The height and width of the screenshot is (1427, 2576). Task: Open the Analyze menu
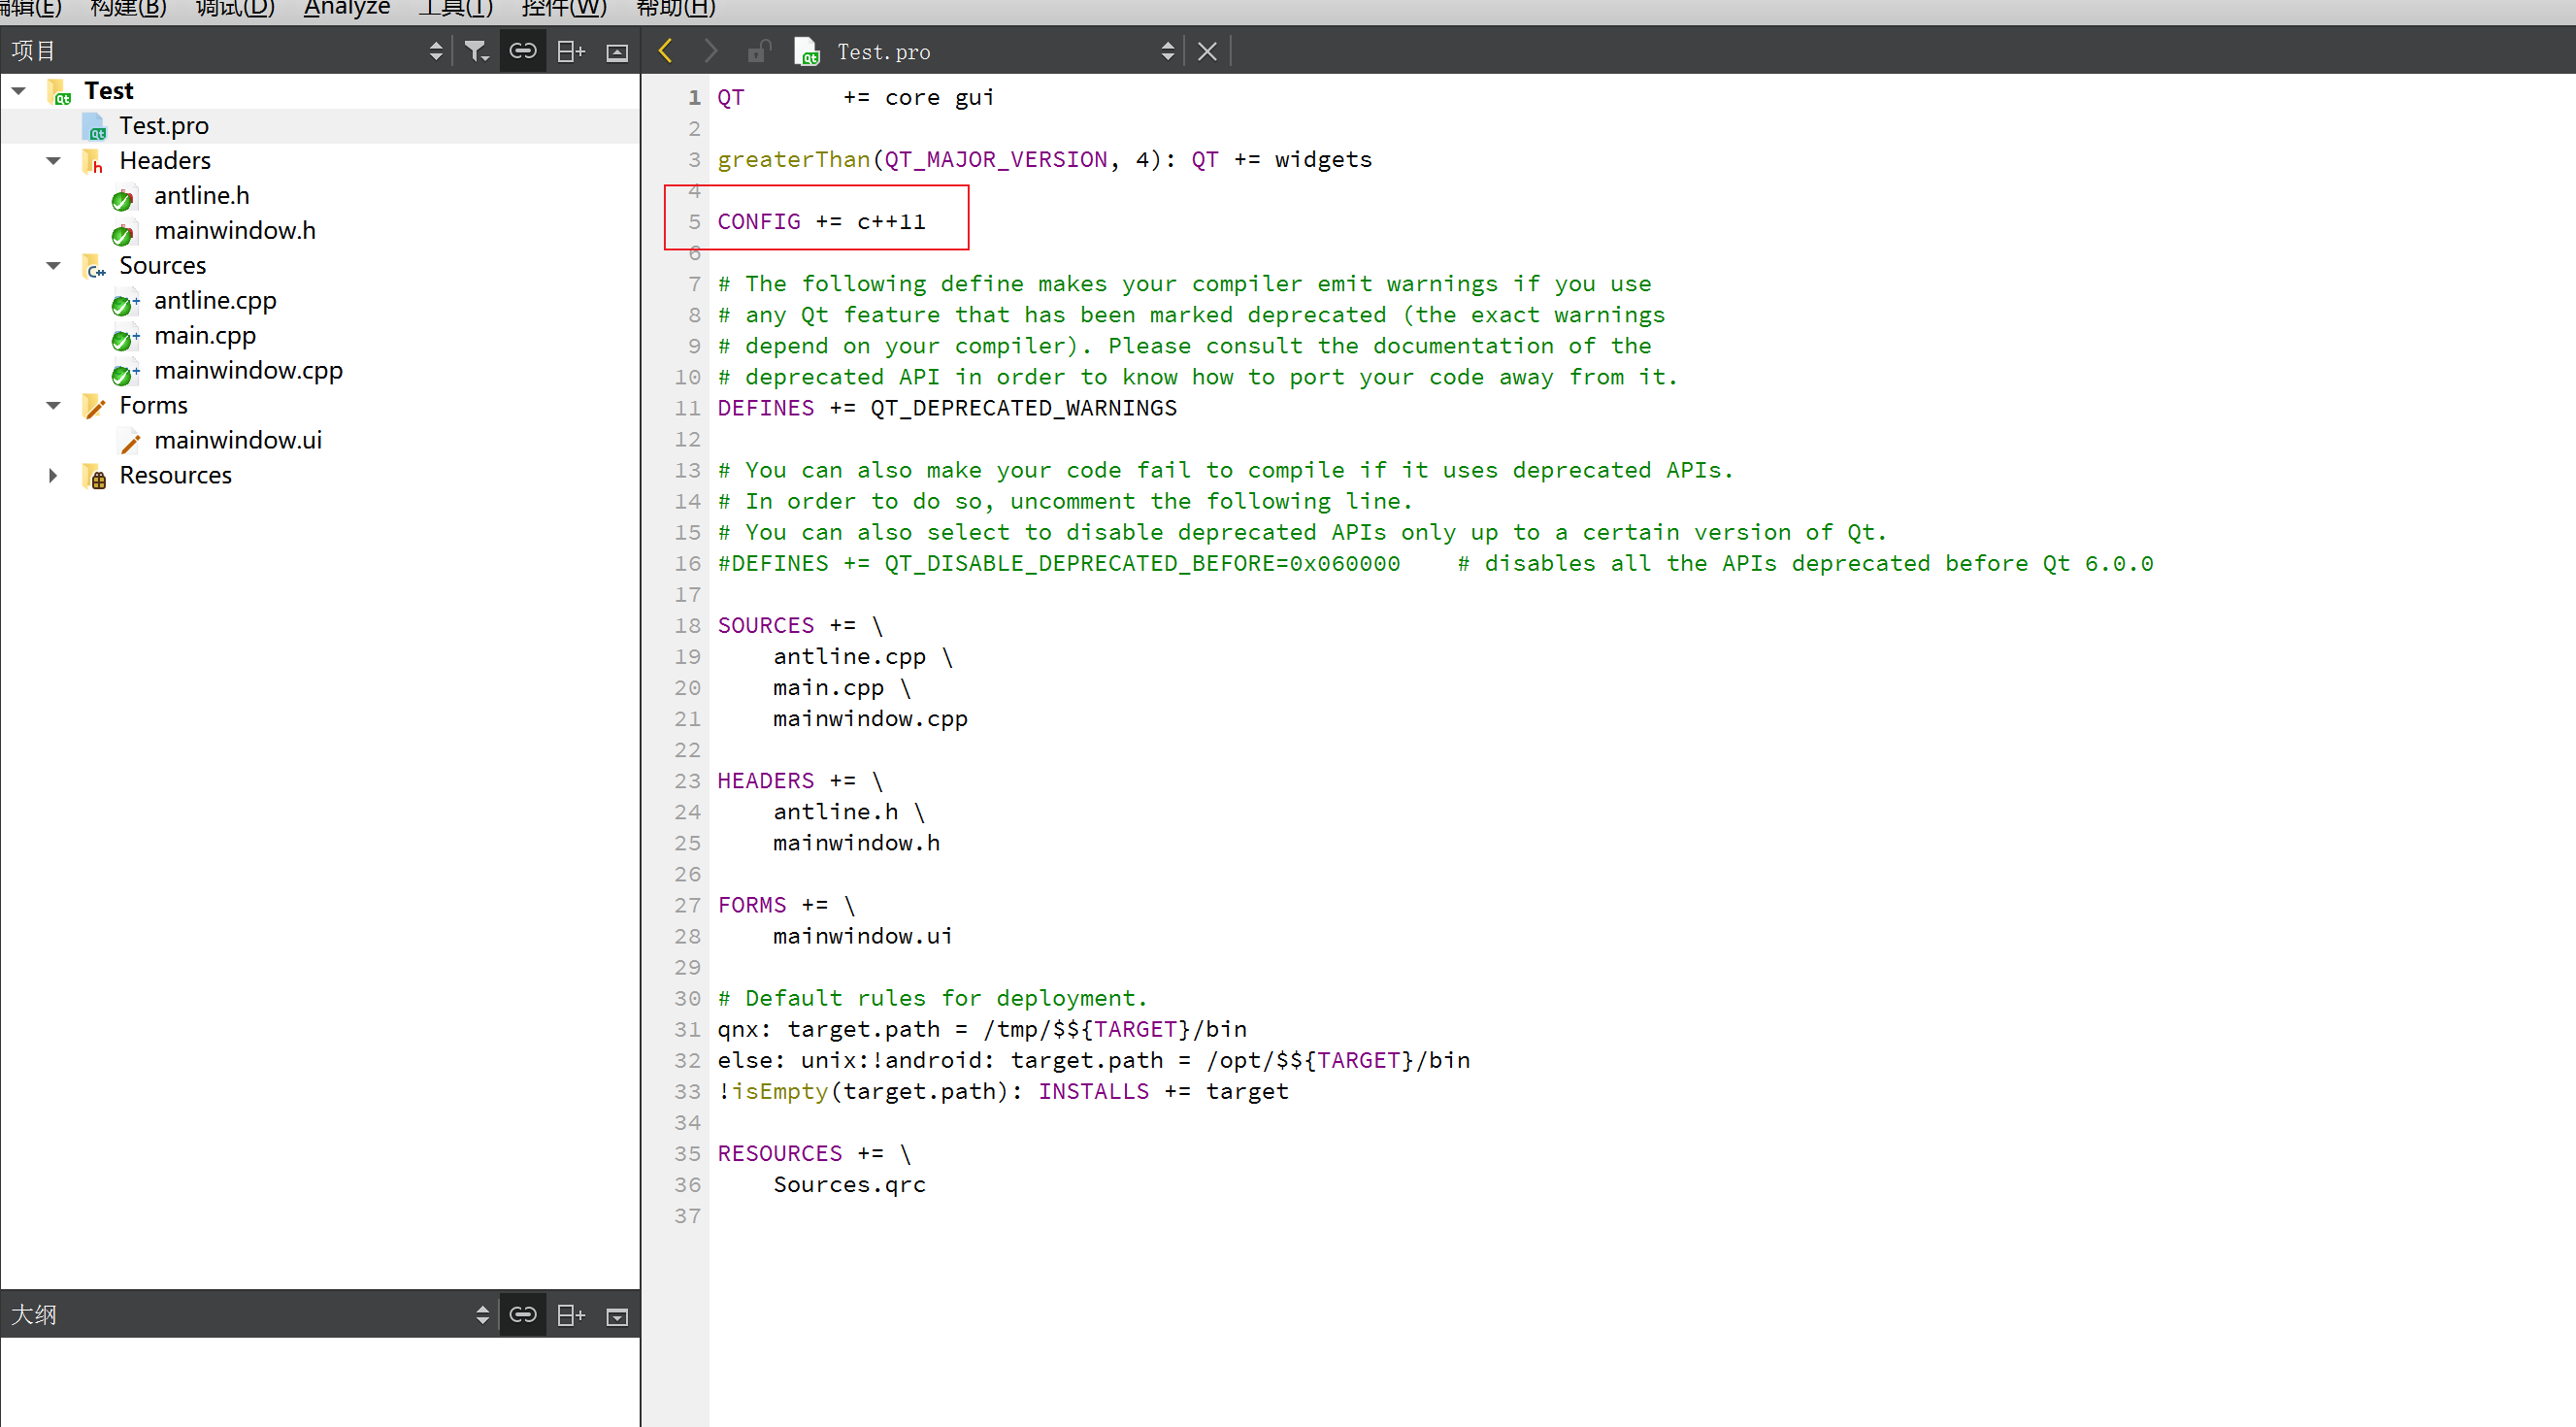tap(346, 9)
